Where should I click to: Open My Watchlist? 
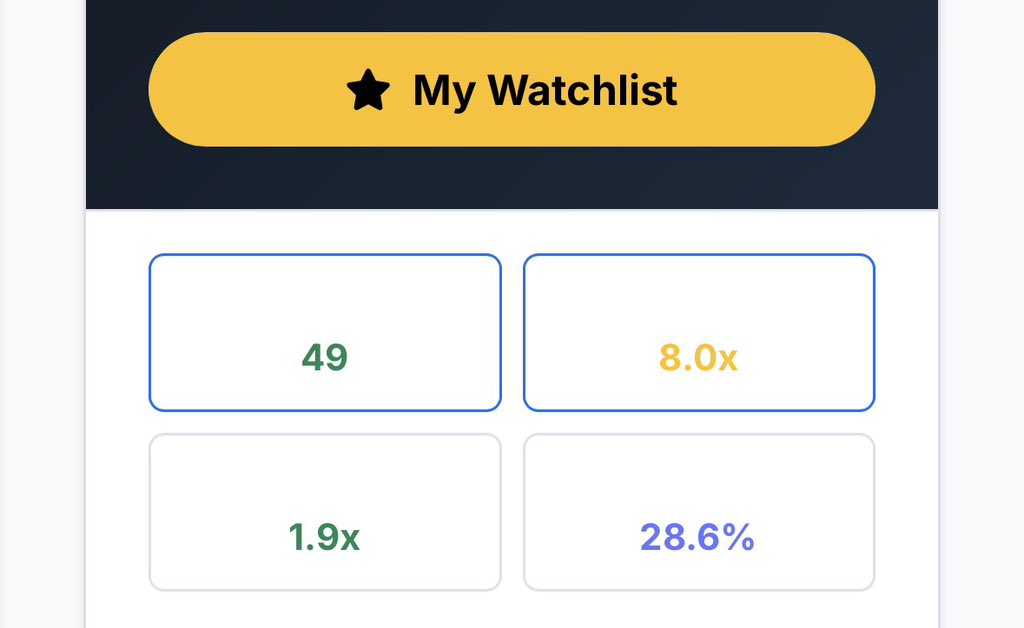coord(511,90)
